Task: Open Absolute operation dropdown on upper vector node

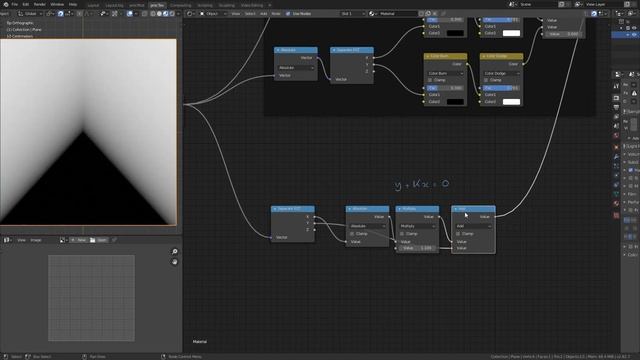Action: 296,68
